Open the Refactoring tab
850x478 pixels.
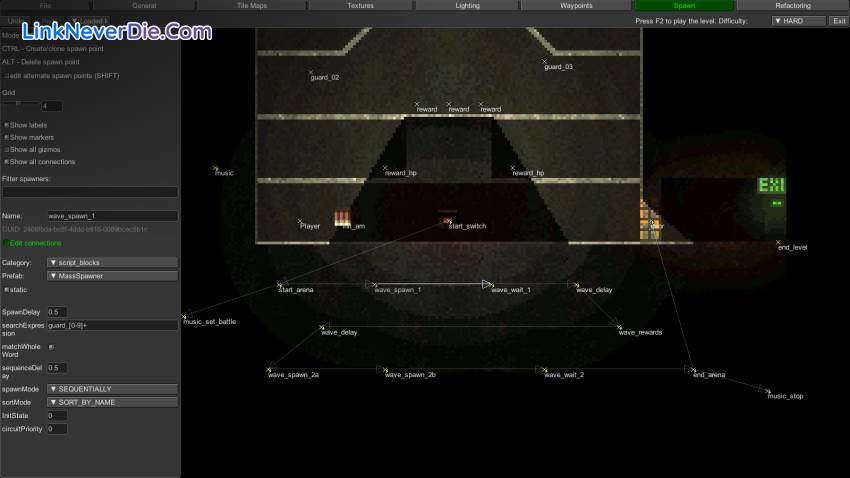click(x=793, y=5)
